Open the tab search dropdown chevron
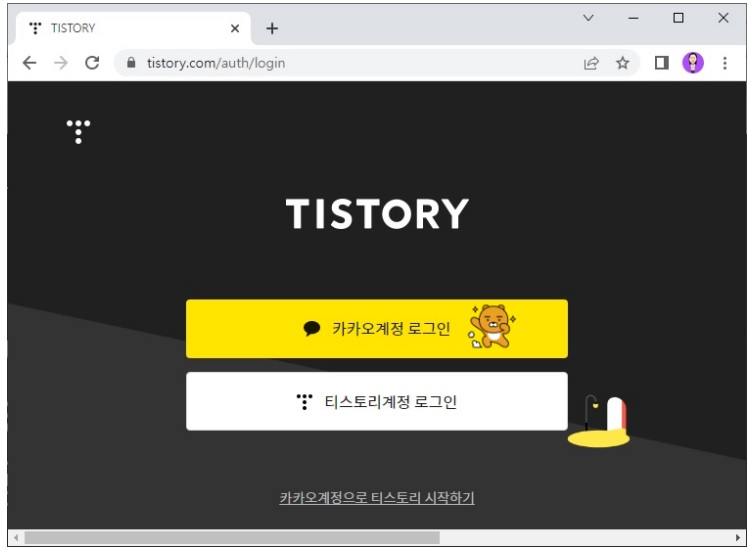Image resolution: width=754 pixels, height=550 pixels. tap(588, 18)
